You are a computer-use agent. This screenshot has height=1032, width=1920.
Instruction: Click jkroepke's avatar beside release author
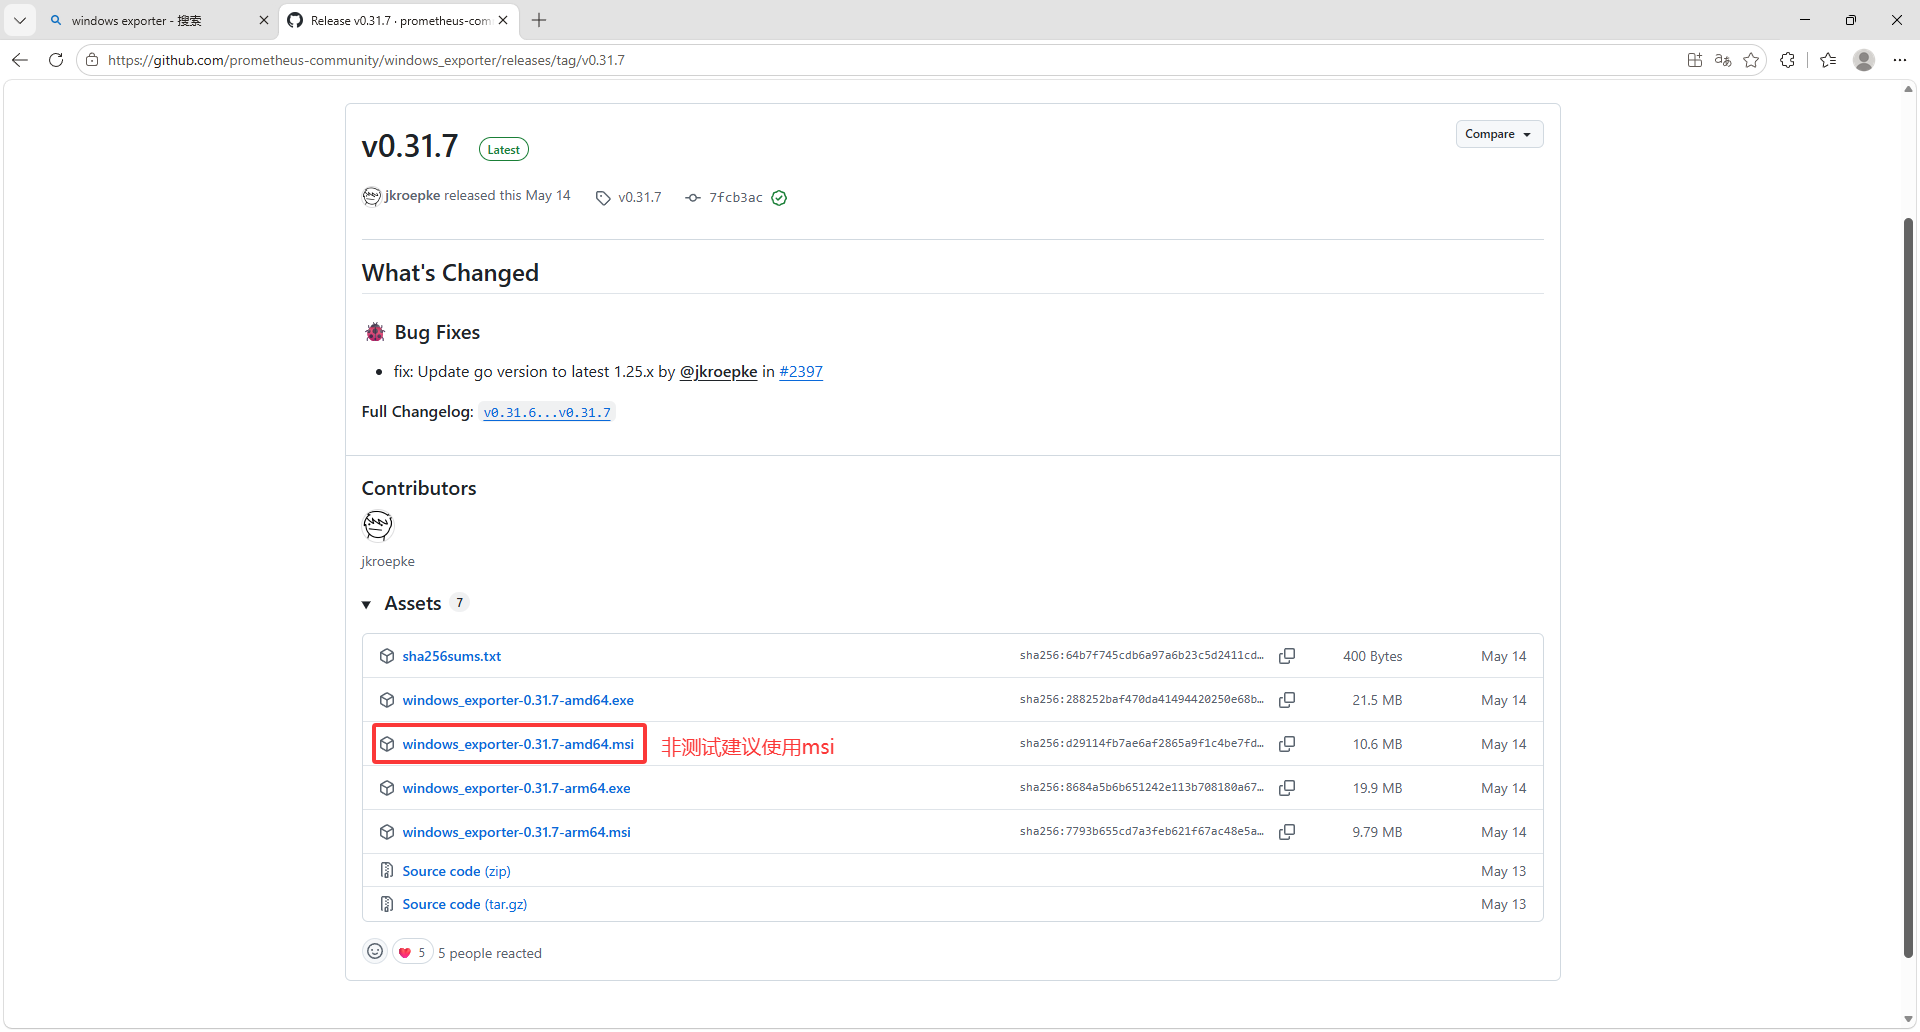coord(371,196)
